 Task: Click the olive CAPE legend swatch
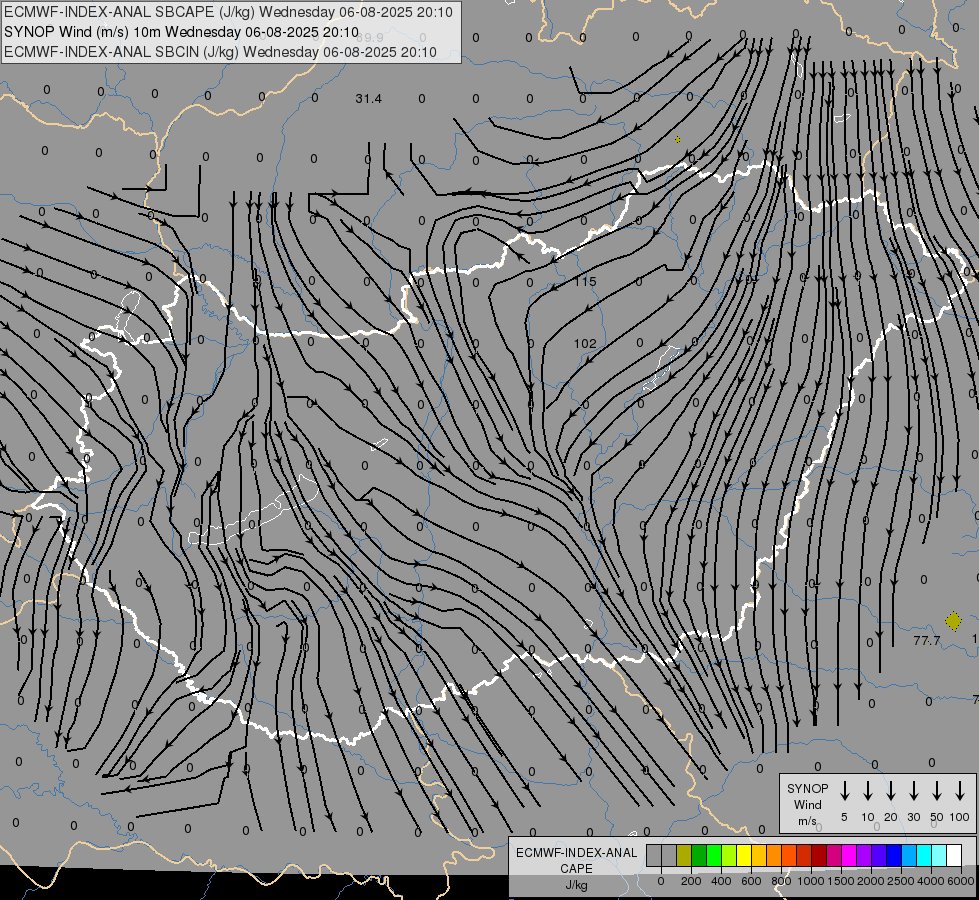[x=684, y=855]
